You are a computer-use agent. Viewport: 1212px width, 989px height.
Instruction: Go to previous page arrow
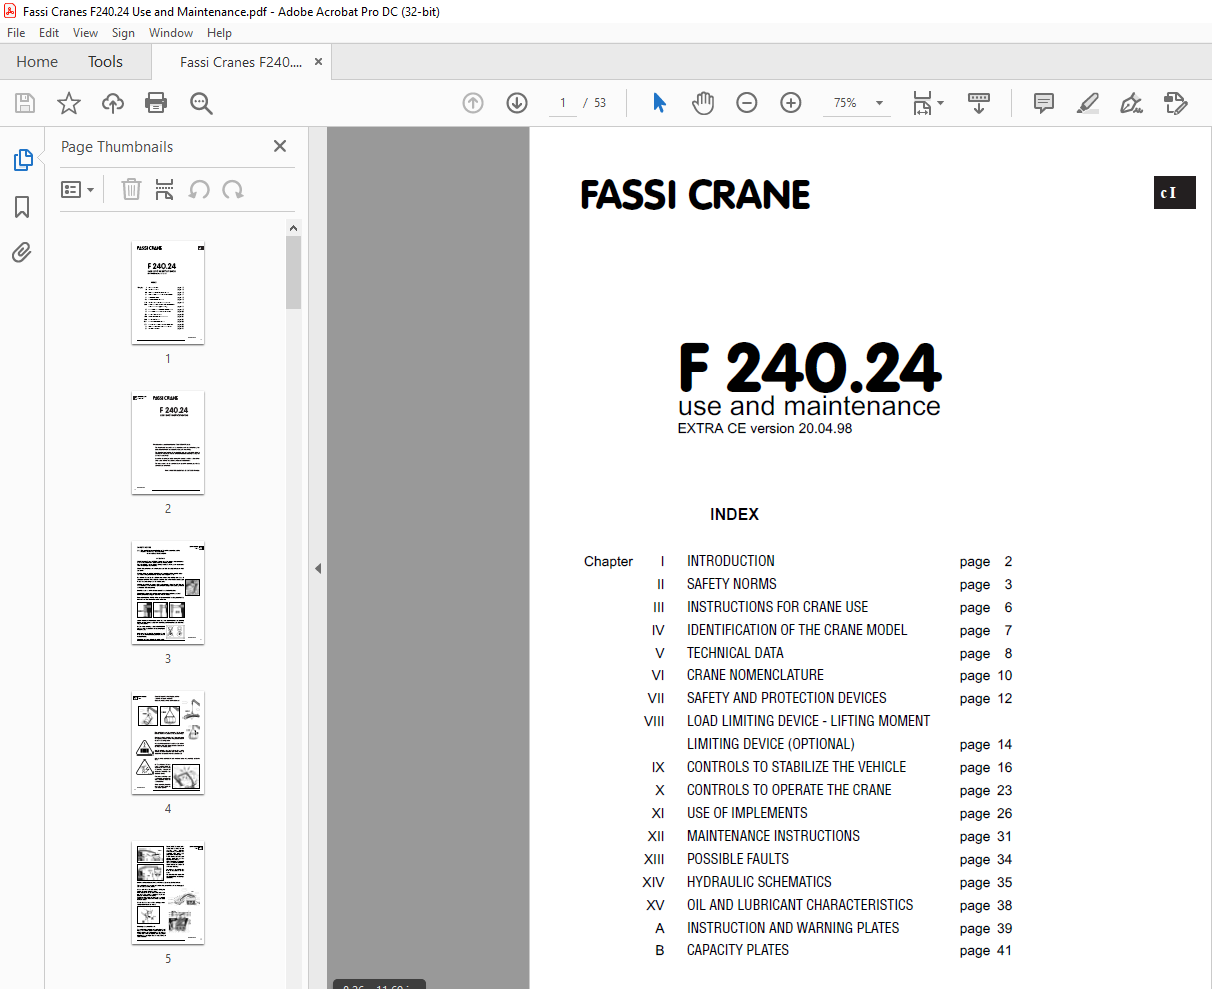point(473,103)
